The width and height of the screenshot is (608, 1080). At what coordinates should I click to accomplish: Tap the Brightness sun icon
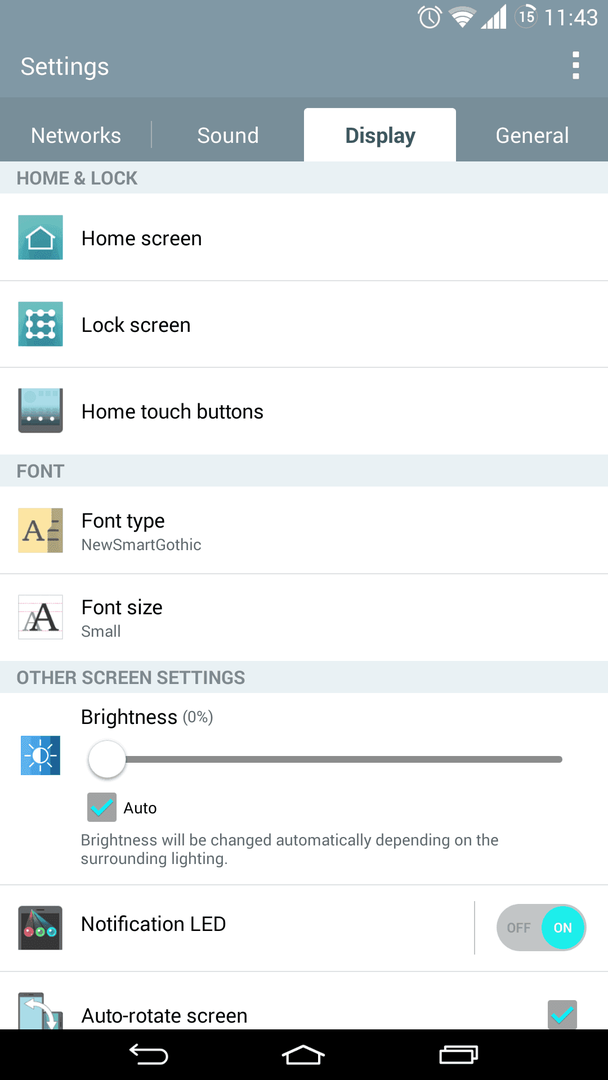[41, 756]
